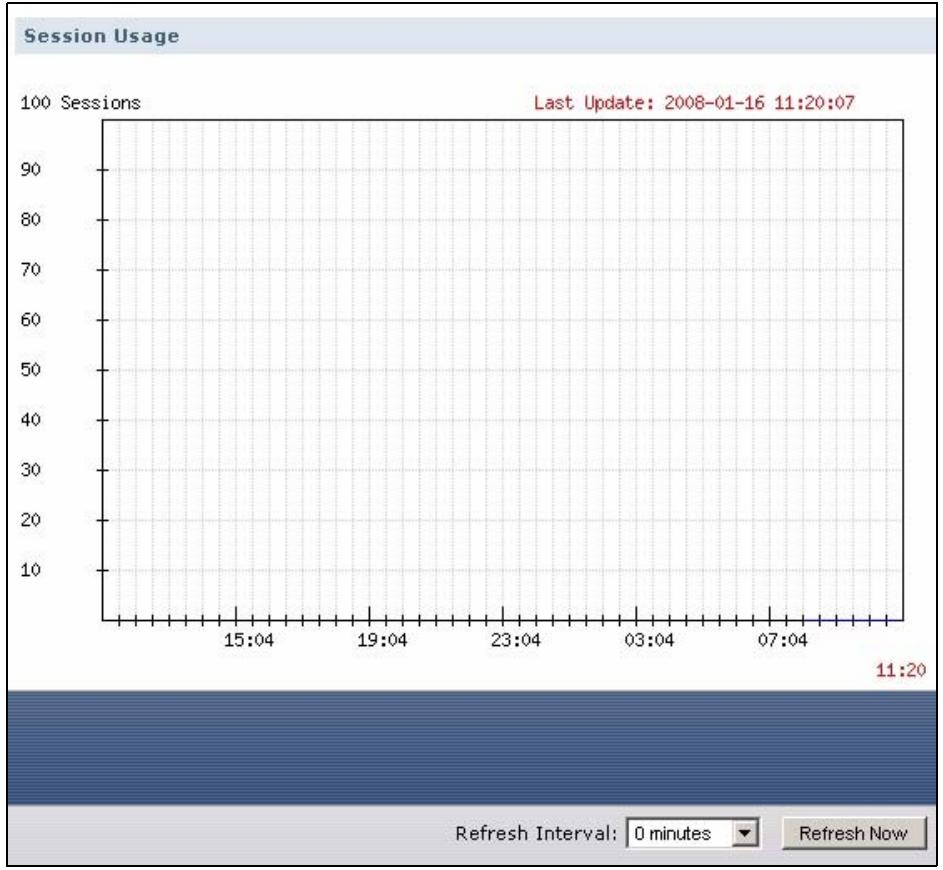The height and width of the screenshot is (870, 943).
Task: Click the red 11:20 current time label
Action: pyautogui.click(x=901, y=670)
